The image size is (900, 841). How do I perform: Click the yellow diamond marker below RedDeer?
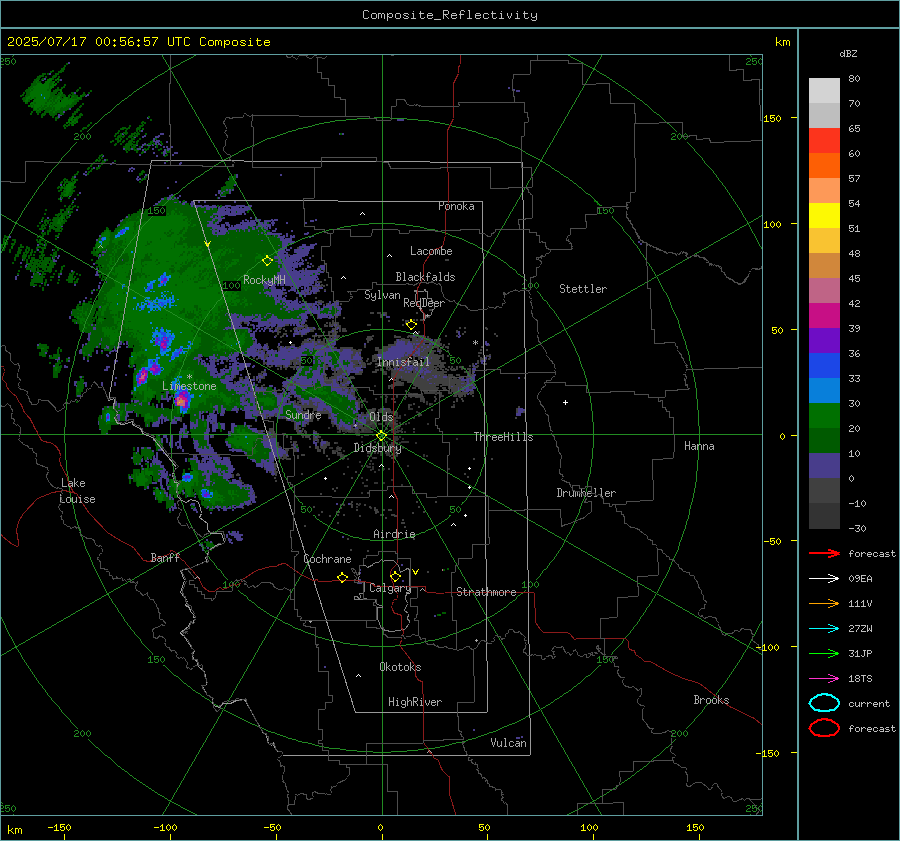point(411,325)
